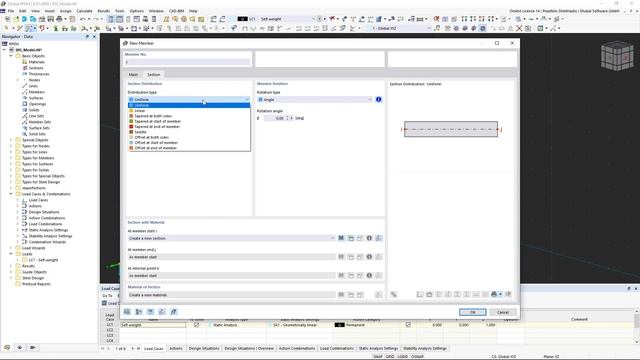Select Surfaces in Navigator tree
Image resolution: width=640 pixels, height=360 pixels.
click(x=36, y=98)
